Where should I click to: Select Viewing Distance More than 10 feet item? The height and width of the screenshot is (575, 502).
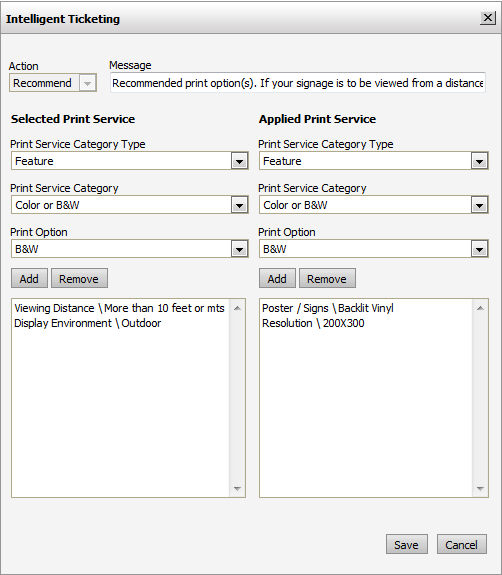click(x=119, y=308)
